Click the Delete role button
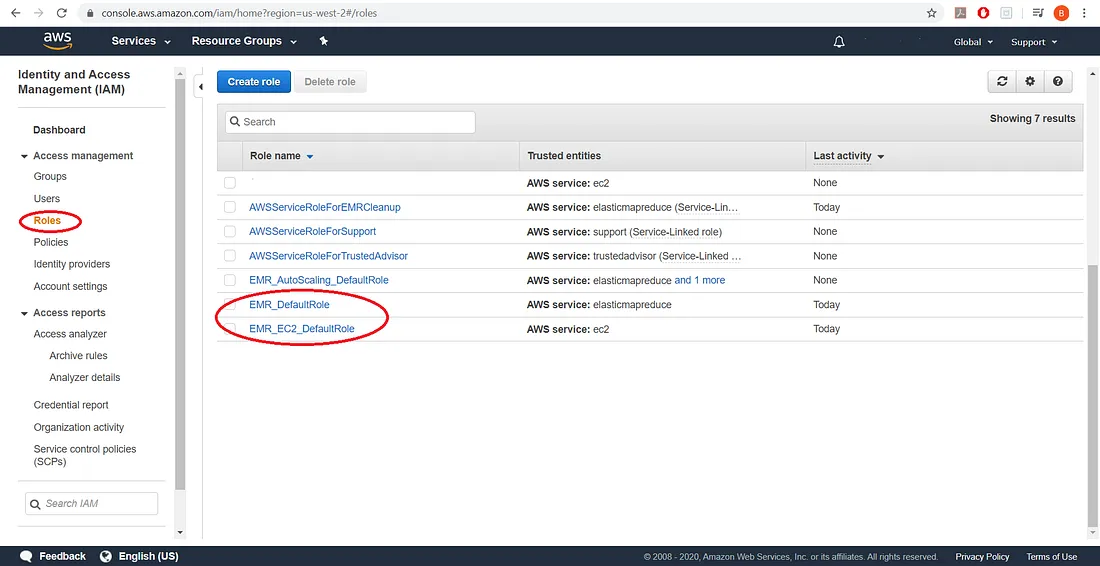This screenshot has height=566, width=1100. (x=330, y=81)
